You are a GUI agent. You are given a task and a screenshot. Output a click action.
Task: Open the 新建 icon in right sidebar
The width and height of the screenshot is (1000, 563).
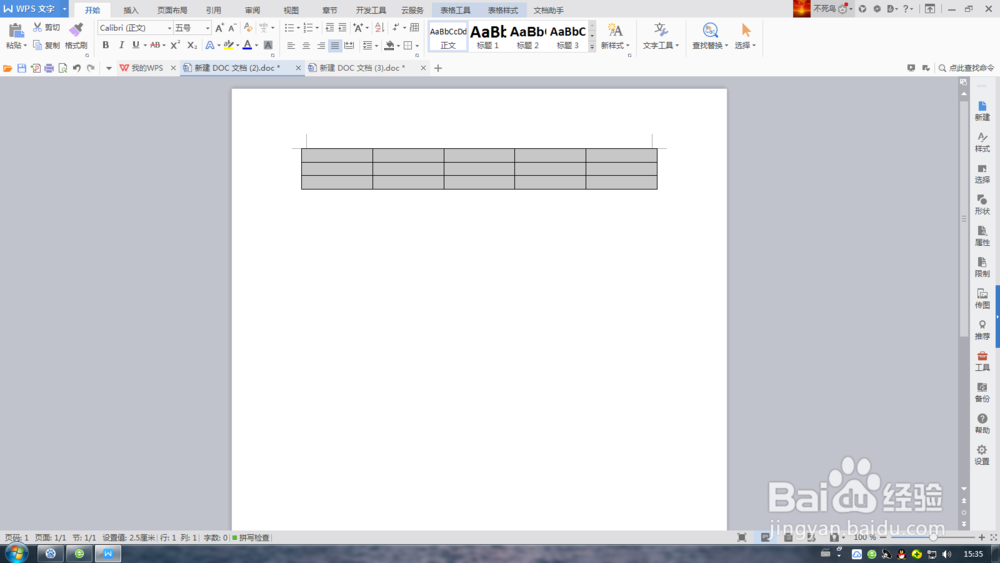tap(982, 111)
